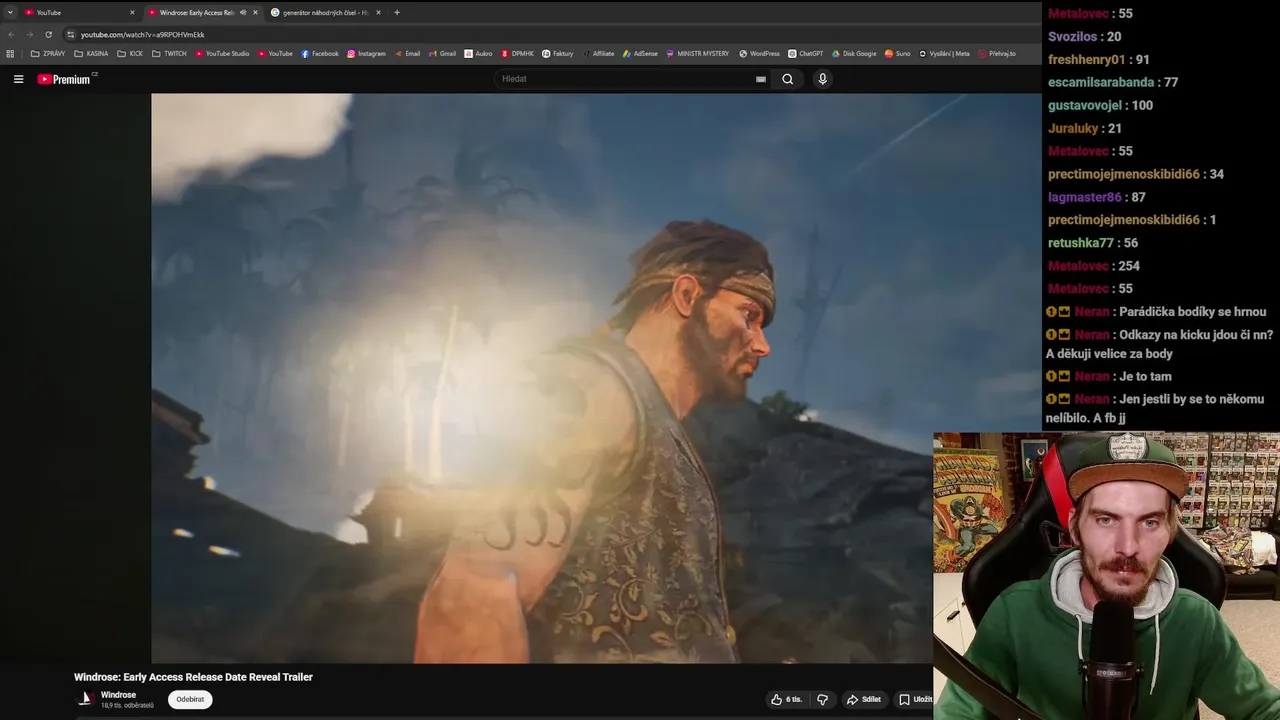Screen dimensions: 1280x720
Task: Open the Windrose channel name link
Action: (x=118, y=695)
